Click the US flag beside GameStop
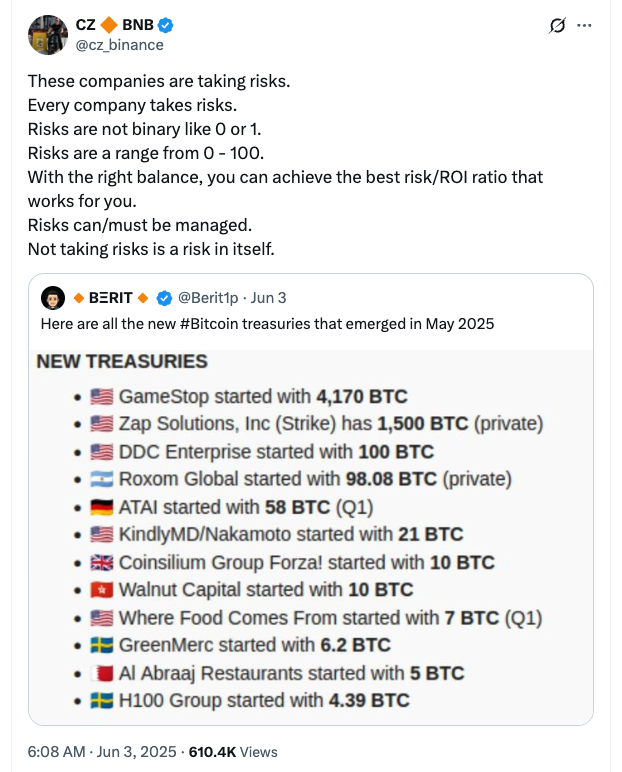This screenshot has width=622, height=772. pos(103,396)
